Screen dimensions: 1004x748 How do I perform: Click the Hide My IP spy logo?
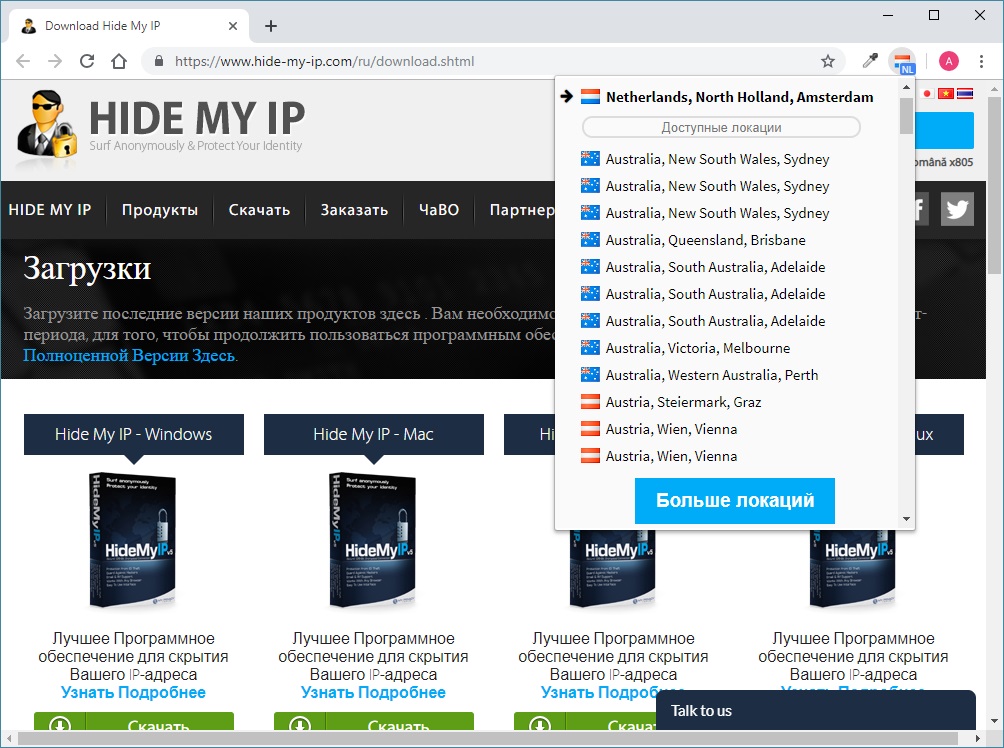coord(46,124)
